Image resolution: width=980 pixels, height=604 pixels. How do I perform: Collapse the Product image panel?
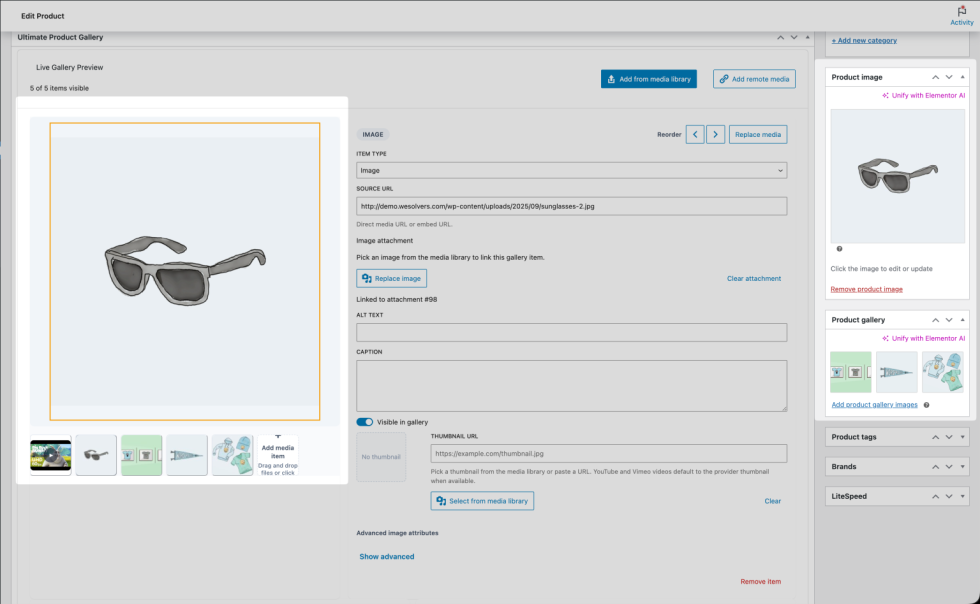962,77
